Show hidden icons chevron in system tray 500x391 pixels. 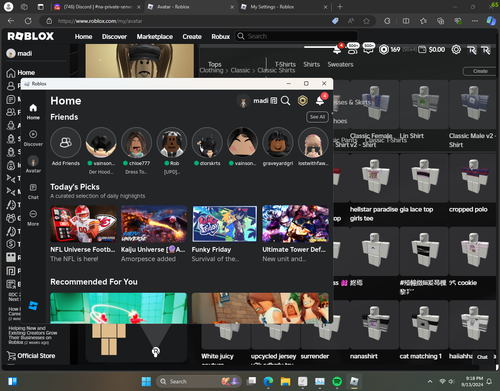pos(430,381)
